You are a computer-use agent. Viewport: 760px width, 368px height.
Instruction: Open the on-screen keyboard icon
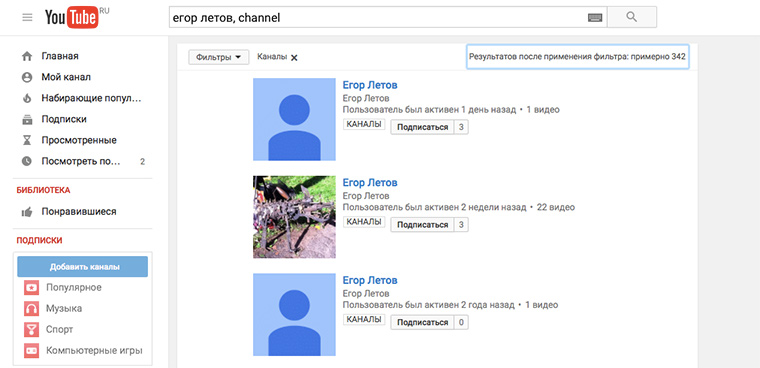pos(595,17)
